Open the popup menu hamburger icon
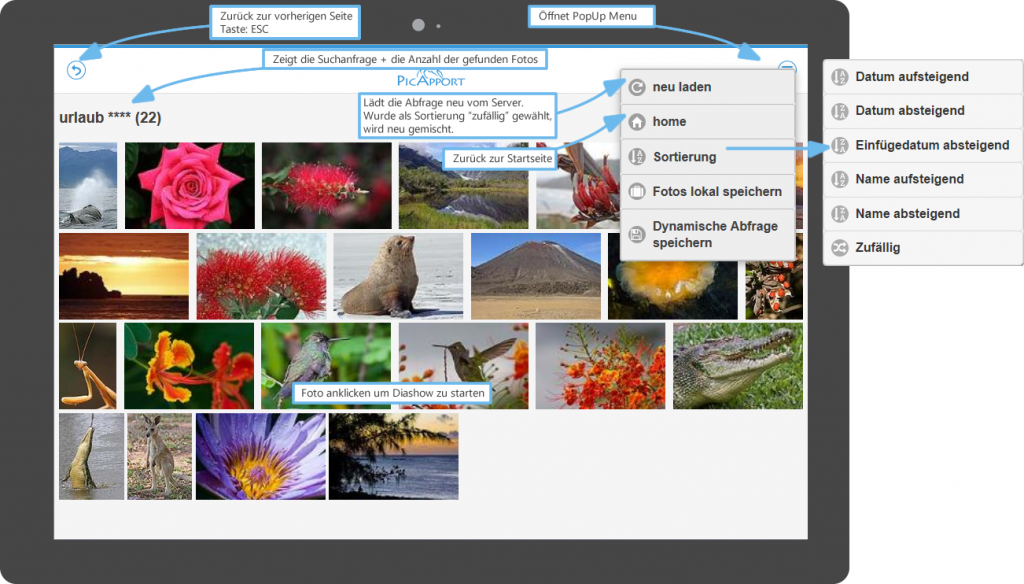Viewport: 1024px width, 584px height. tap(787, 69)
